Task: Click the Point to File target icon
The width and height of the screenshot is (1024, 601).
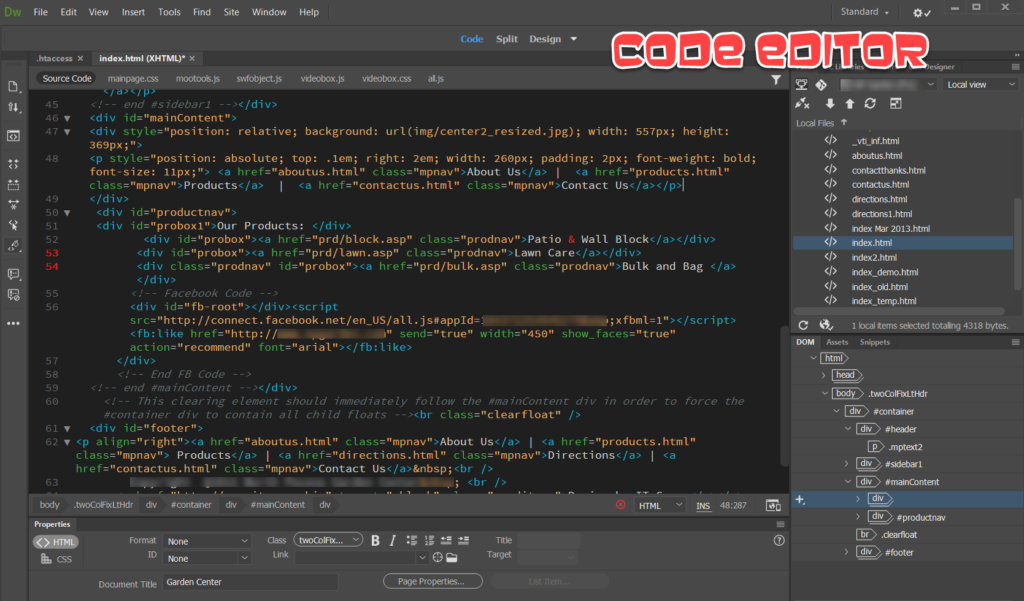Action: 438,557
